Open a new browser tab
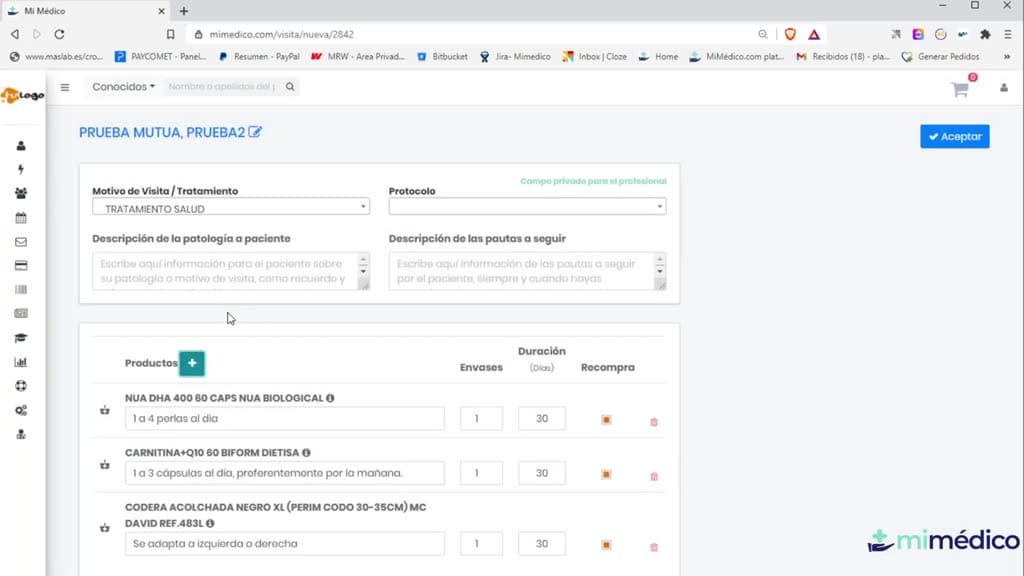Screen dimensions: 1024x576 pos(184,11)
